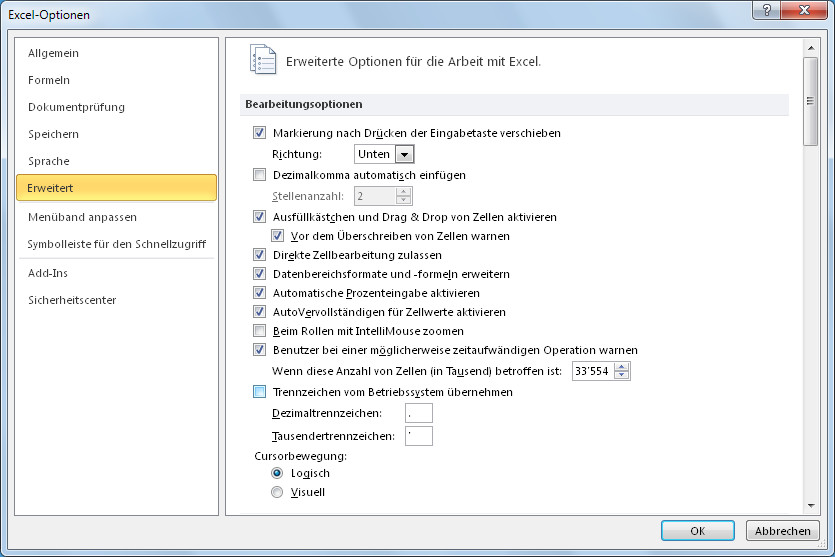Decrease Stellenanzahl with the down arrow
Viewport: 835px width, 557px height.
coord(404,201)
